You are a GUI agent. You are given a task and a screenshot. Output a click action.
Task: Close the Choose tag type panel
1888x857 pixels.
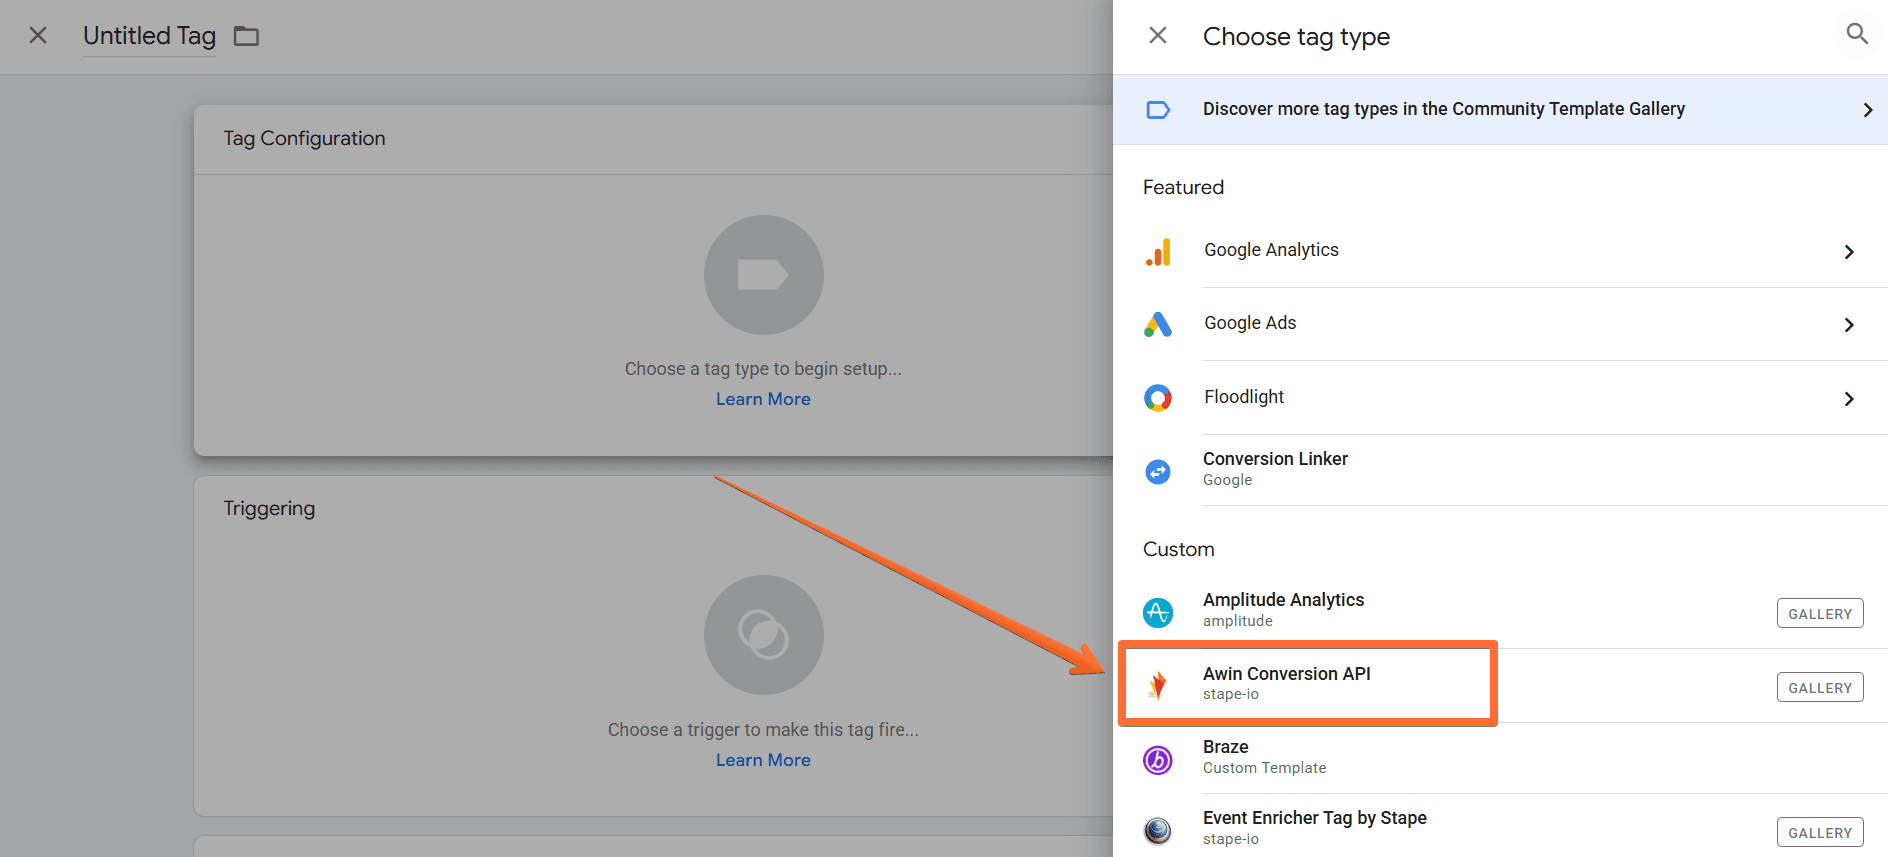pyautogui.click(x=1158, y=36)
